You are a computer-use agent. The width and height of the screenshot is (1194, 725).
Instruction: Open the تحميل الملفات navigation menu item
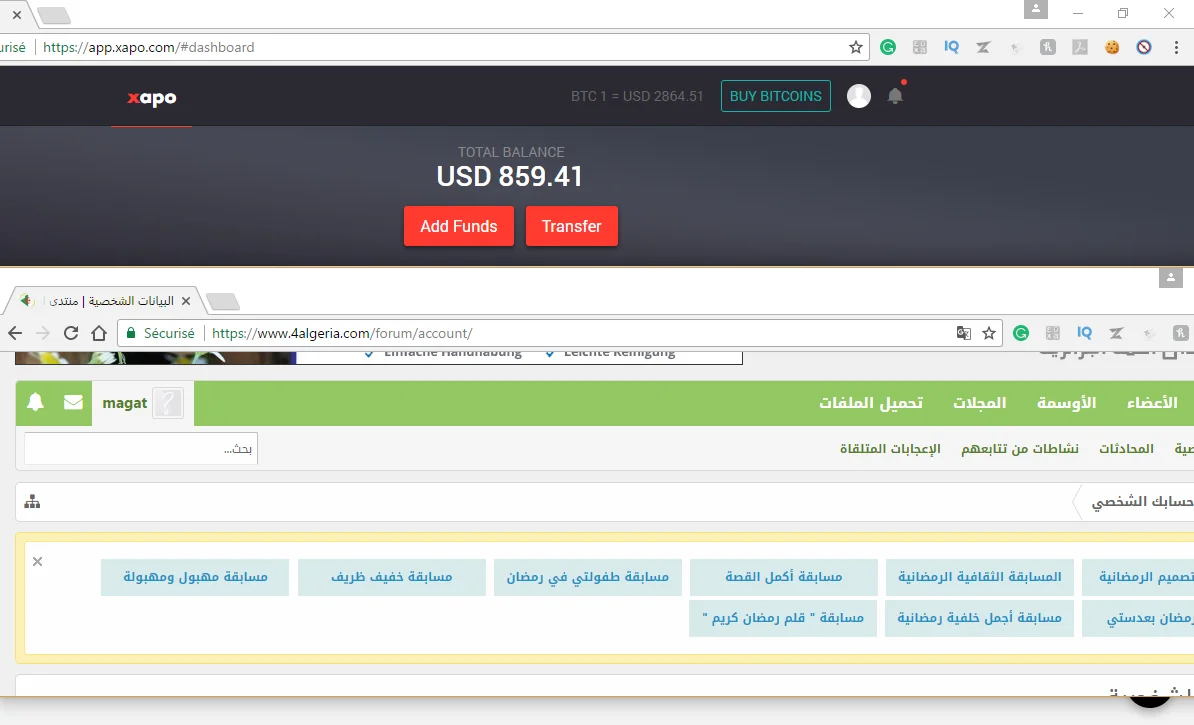pos(871,403)
